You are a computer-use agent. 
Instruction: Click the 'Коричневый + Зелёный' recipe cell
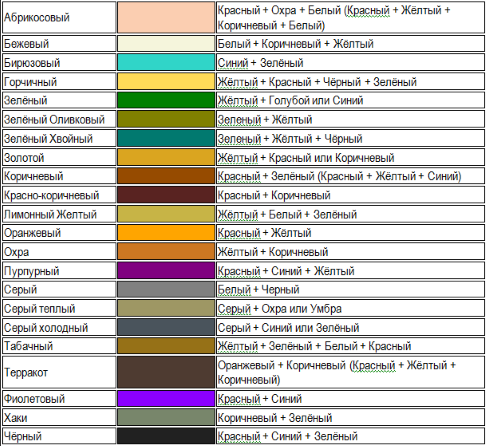pyautogui.click(x=350, y=417)
